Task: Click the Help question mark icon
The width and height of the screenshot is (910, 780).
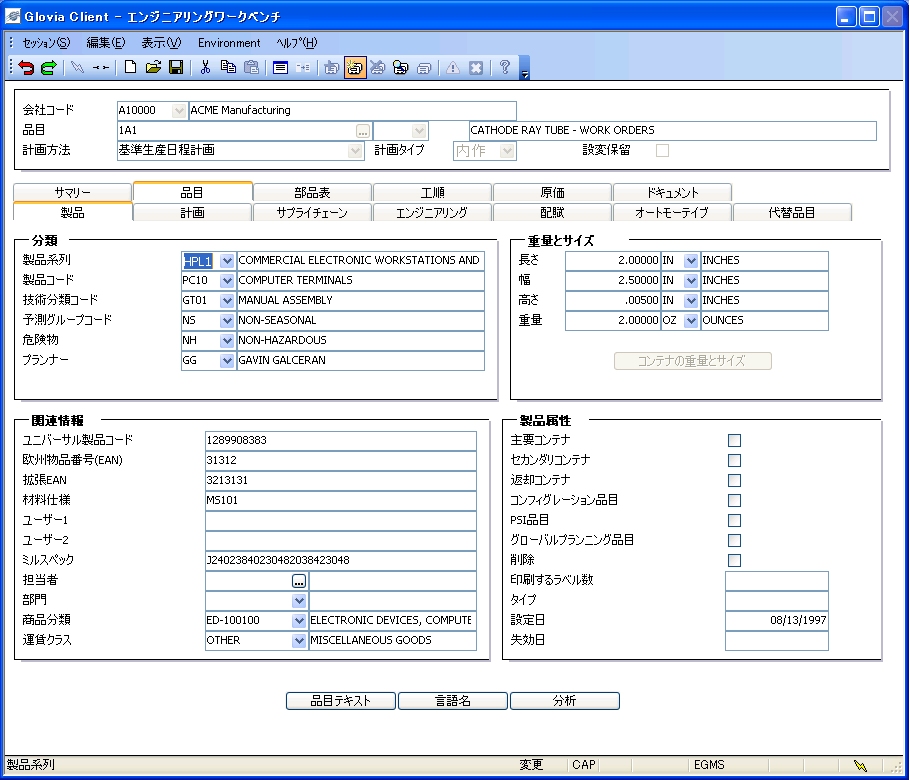Action: (x=505, y=68)
